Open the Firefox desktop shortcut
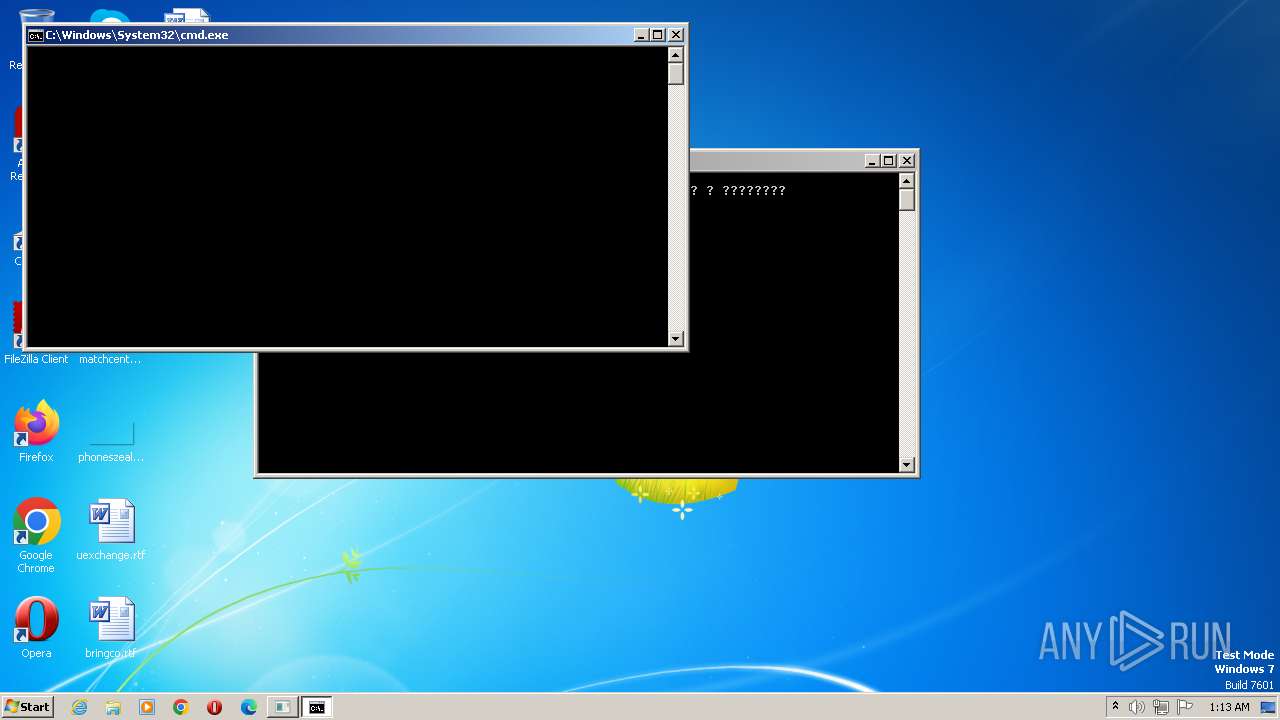The height and width of the screenshot is (720, 1280). [x=36, y=432]
